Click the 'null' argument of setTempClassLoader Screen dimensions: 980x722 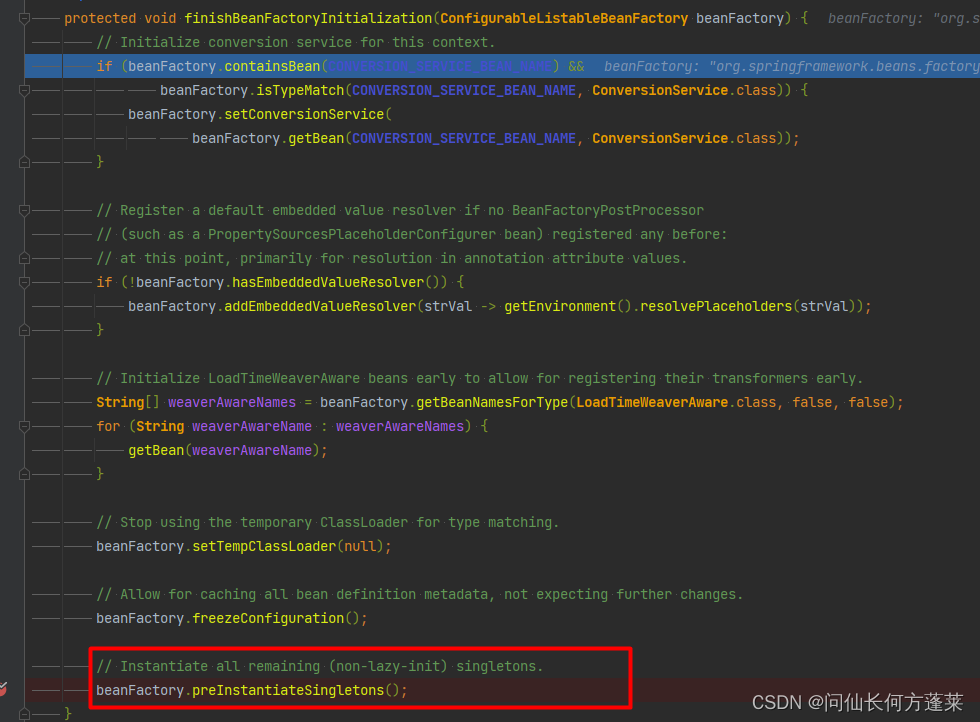coord(360,546)
